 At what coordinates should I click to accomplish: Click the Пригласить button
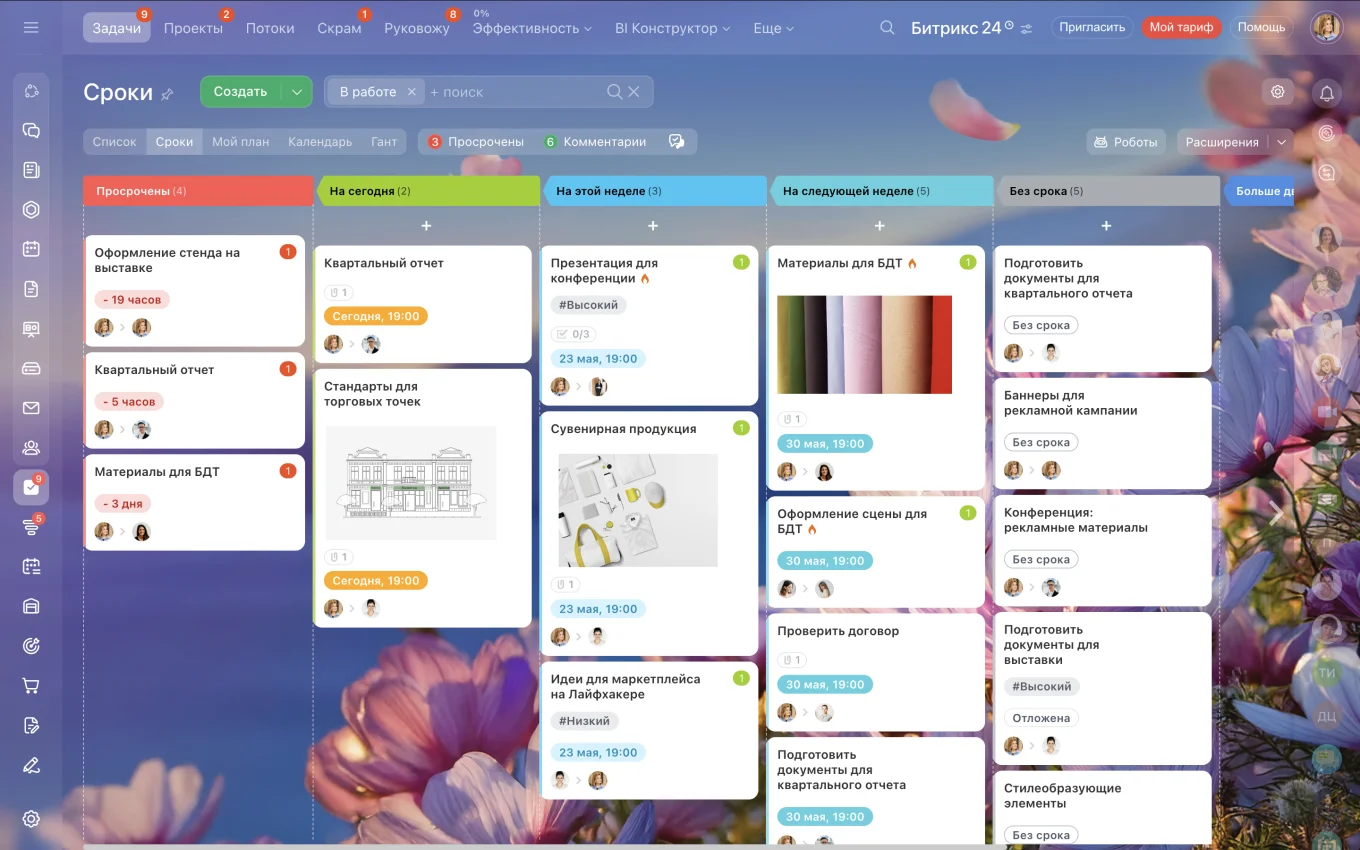point(1093,28)
